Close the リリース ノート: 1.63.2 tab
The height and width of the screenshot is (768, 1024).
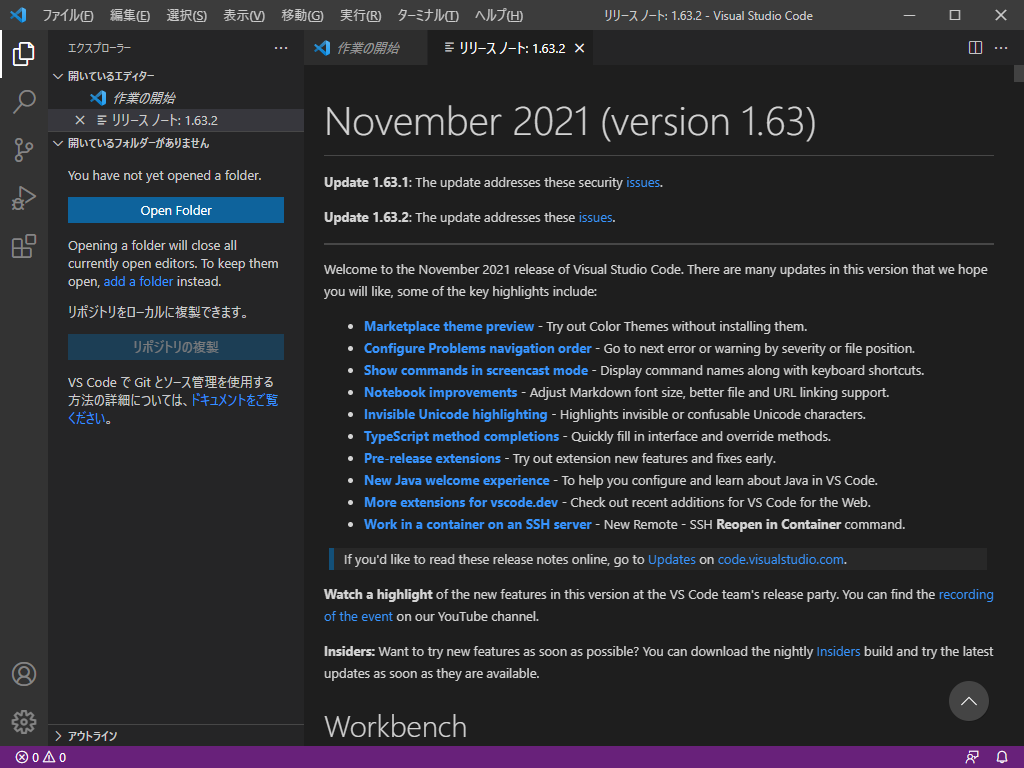[x=579, y=48]
